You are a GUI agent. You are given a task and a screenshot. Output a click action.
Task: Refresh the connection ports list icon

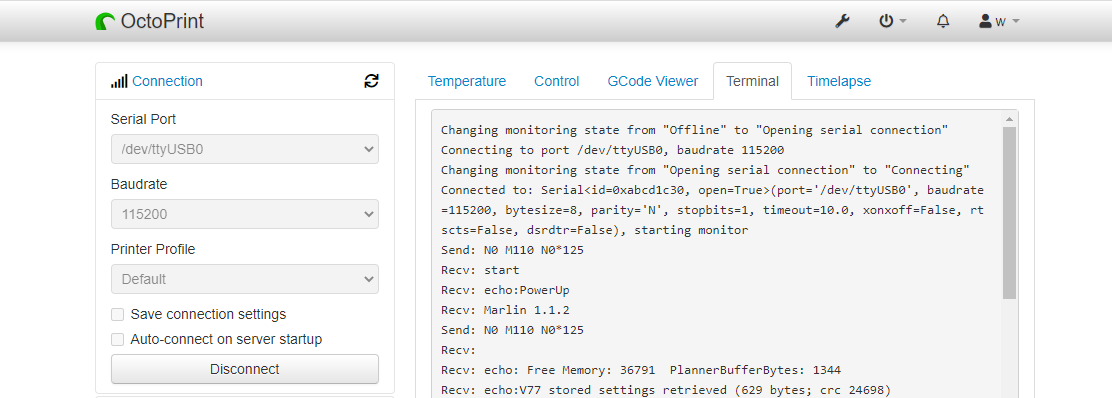tap(371, 81)
